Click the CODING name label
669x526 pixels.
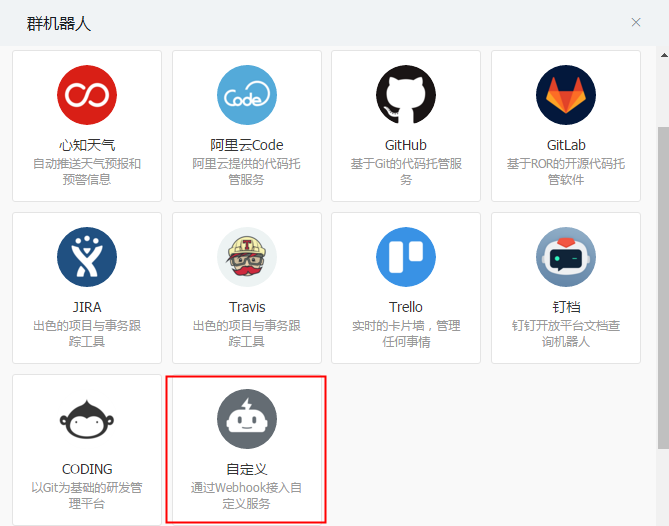pyautogui.click(x=87, y=469)
